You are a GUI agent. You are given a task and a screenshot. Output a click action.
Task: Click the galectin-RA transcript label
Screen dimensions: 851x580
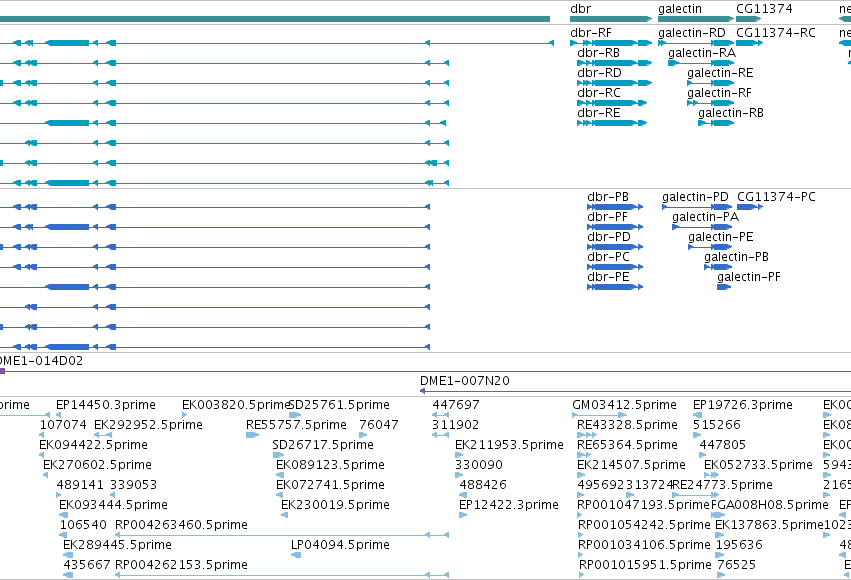coord(702,53)
